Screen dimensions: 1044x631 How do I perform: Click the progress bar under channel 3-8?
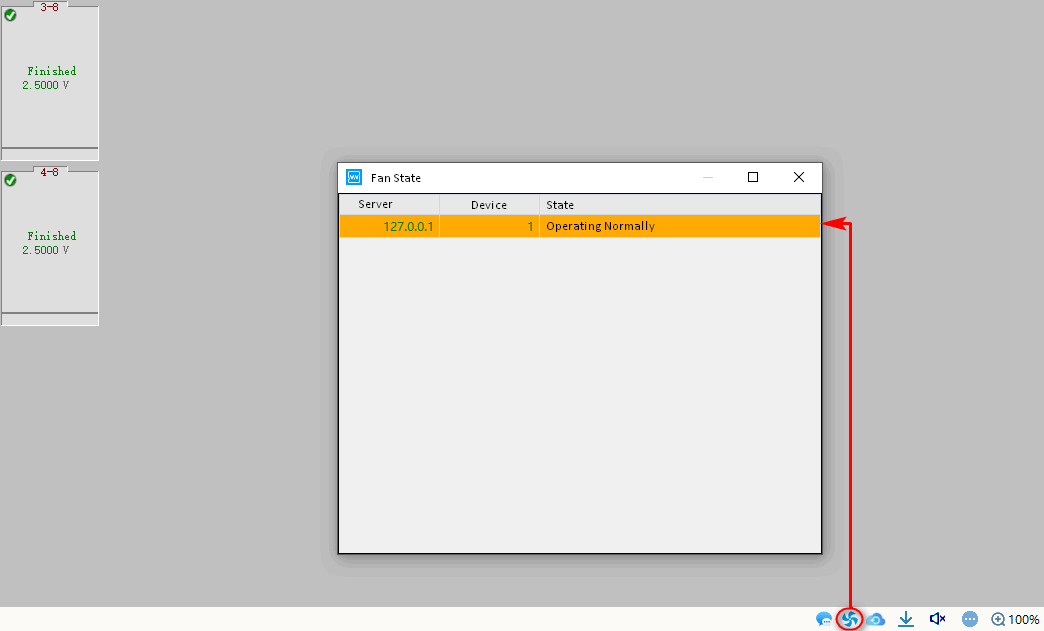[x=50, y=154]
